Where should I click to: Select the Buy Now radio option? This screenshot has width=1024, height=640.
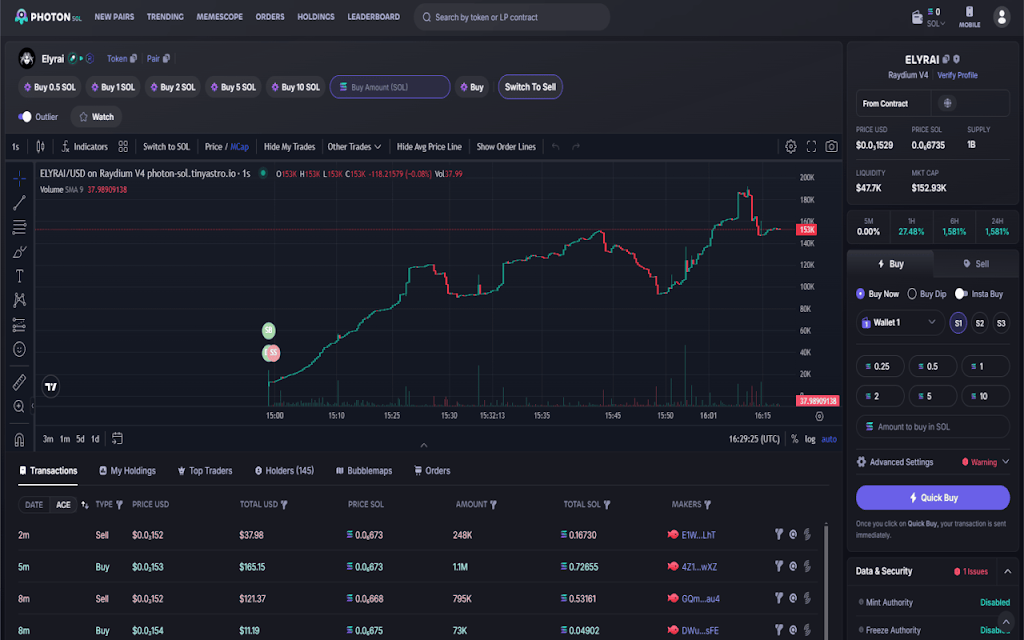(x=860, y=294)
